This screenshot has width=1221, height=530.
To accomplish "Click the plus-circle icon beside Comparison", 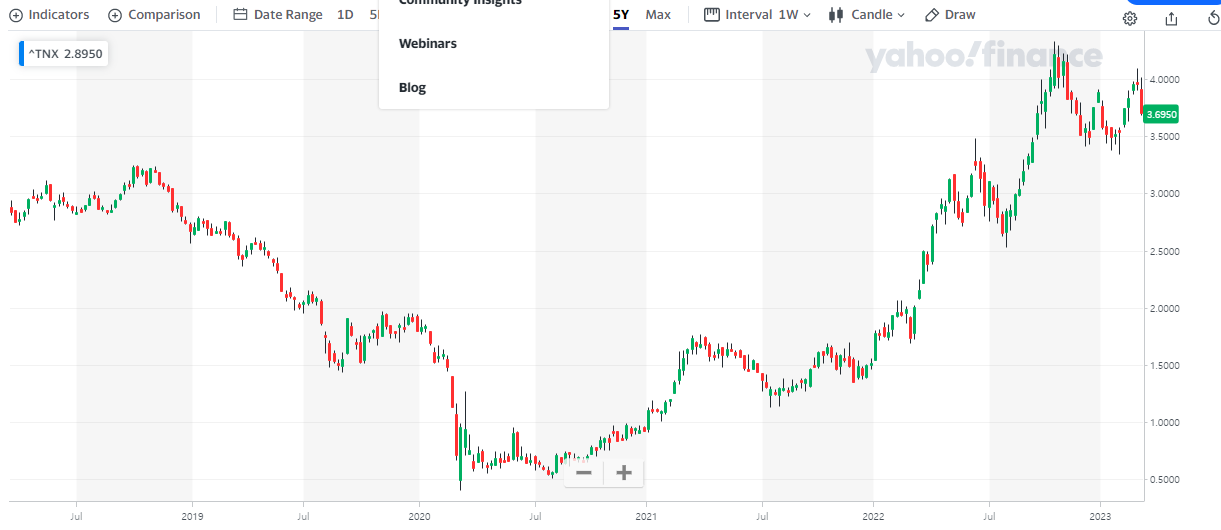I will (x=115, y=15).
